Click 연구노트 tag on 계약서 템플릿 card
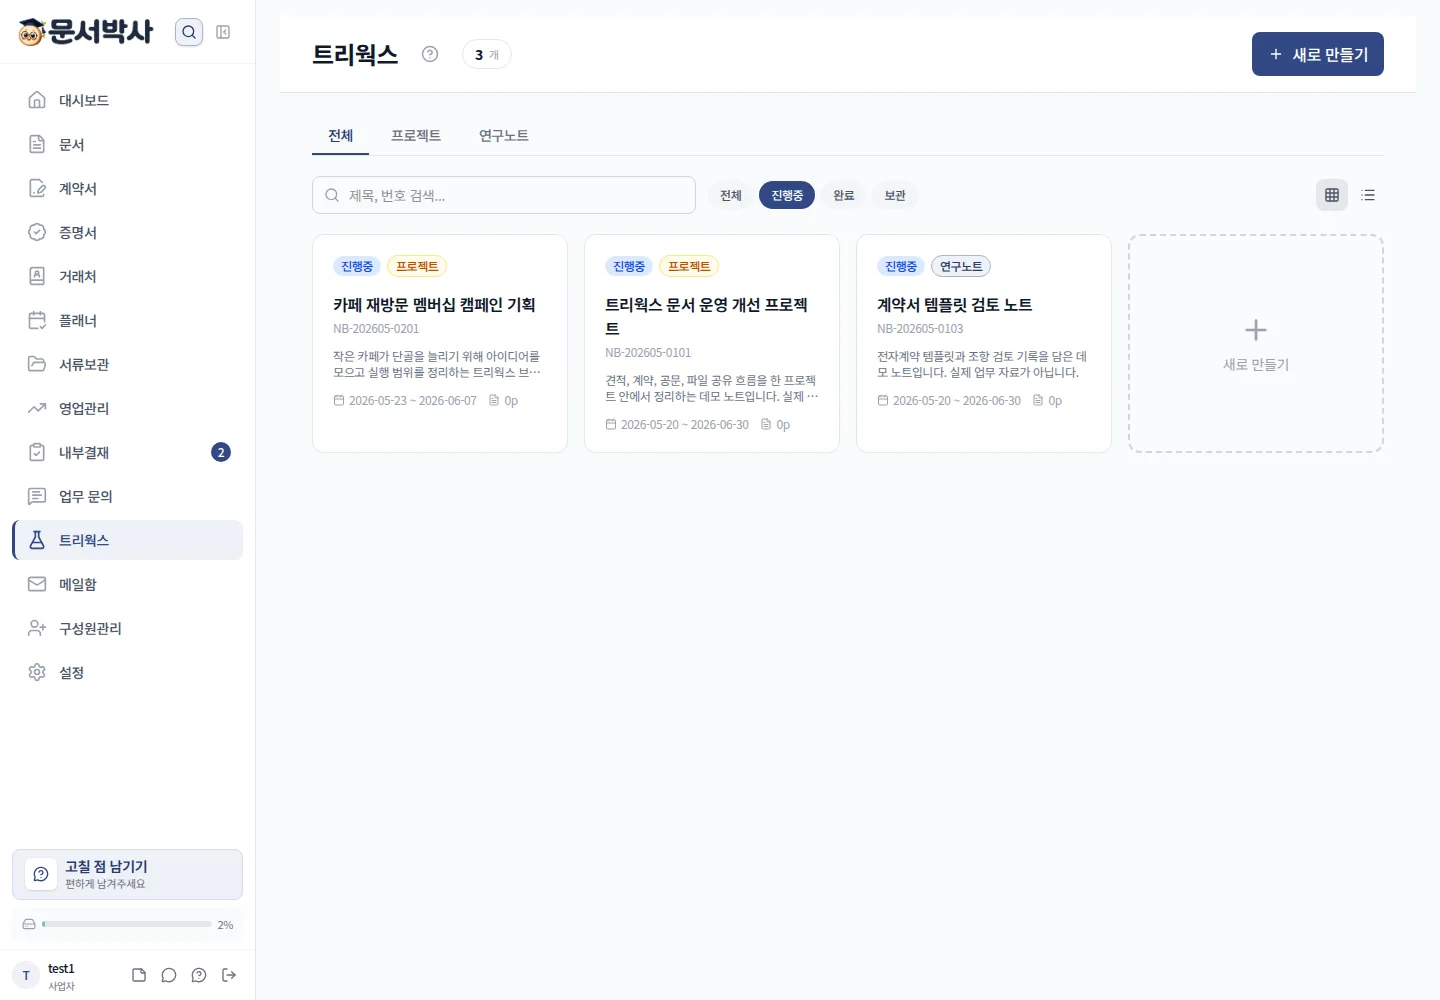1440x1000 pixels. [961, 266]
